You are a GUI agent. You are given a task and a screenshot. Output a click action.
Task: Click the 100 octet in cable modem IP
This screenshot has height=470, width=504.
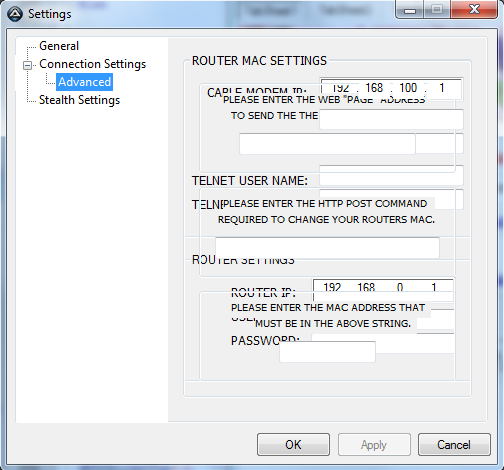(408, 88)
